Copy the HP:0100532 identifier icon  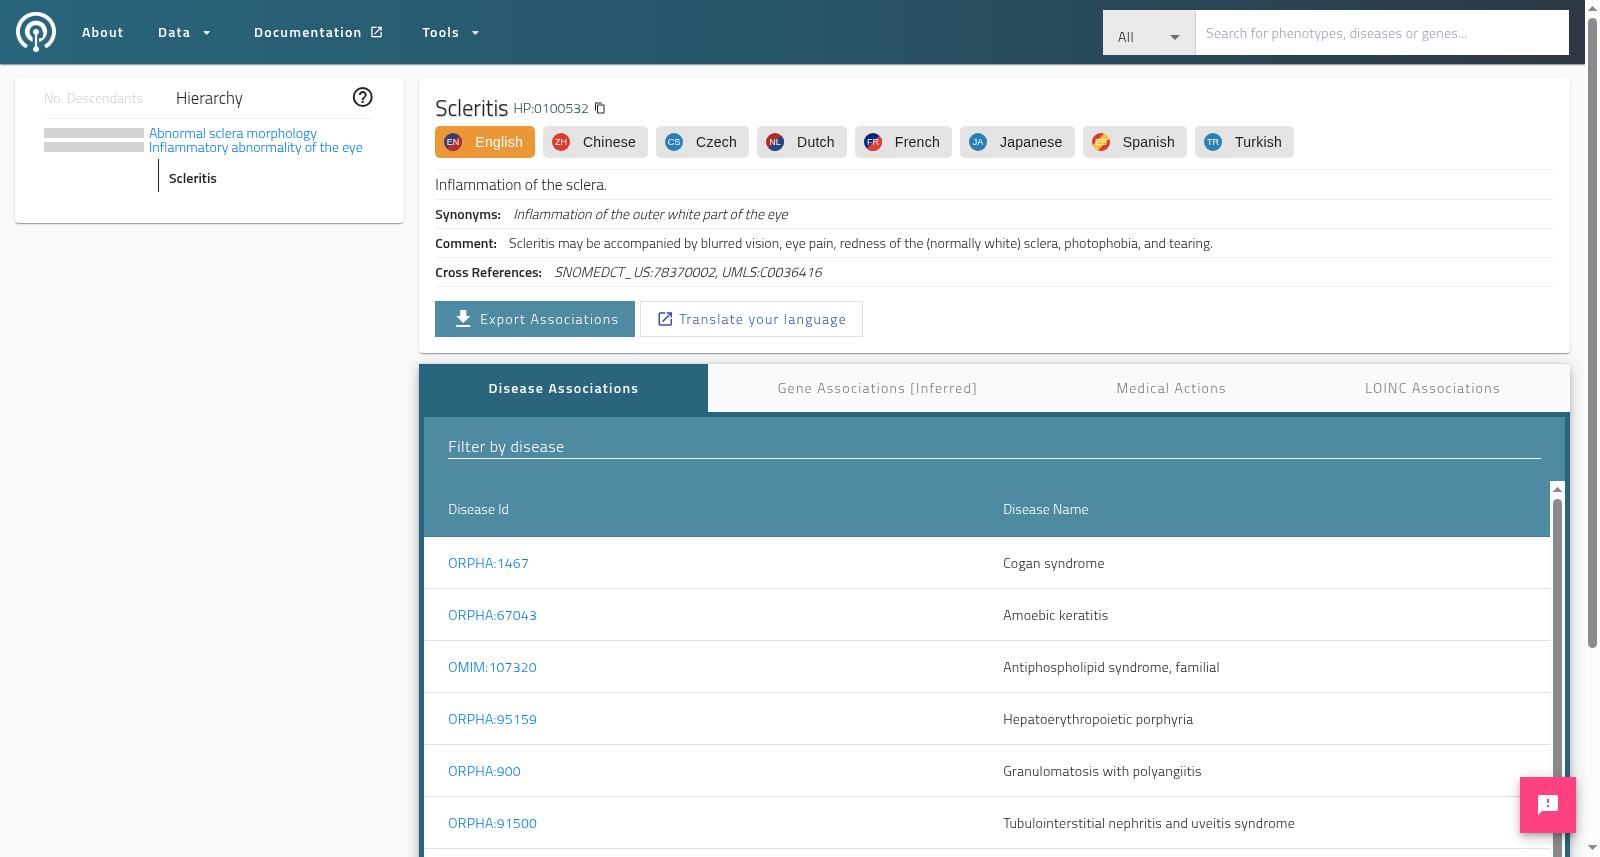tap(600, 108)
